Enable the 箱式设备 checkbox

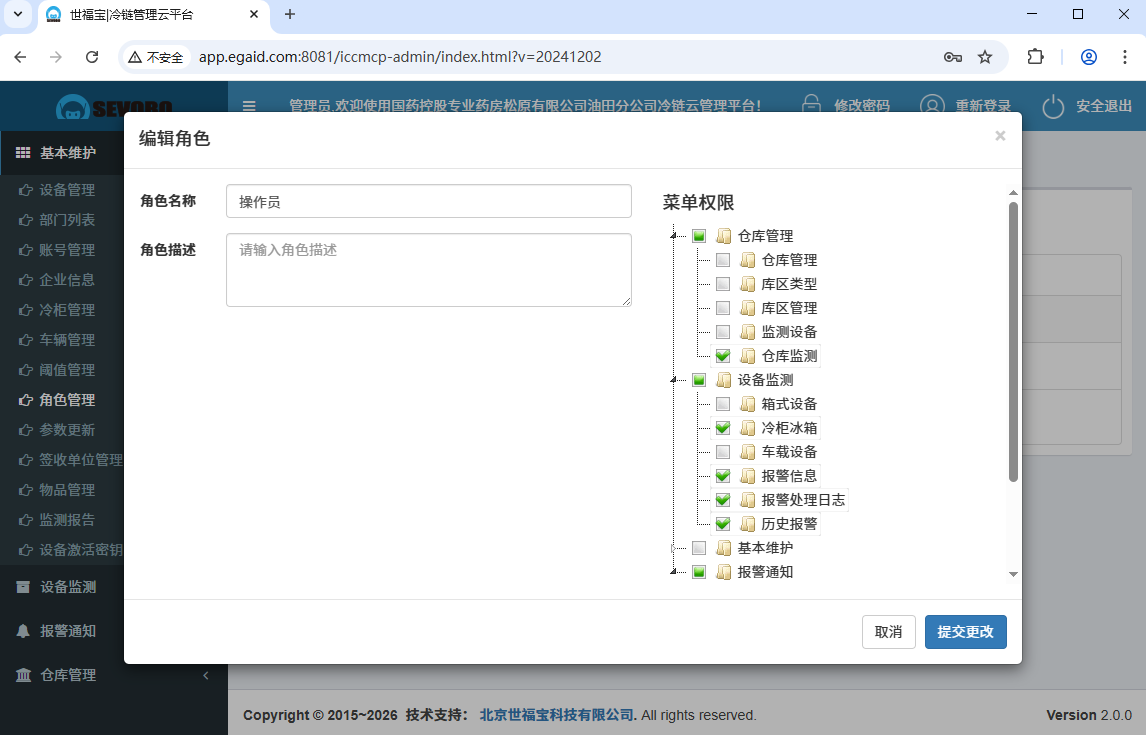723,404
